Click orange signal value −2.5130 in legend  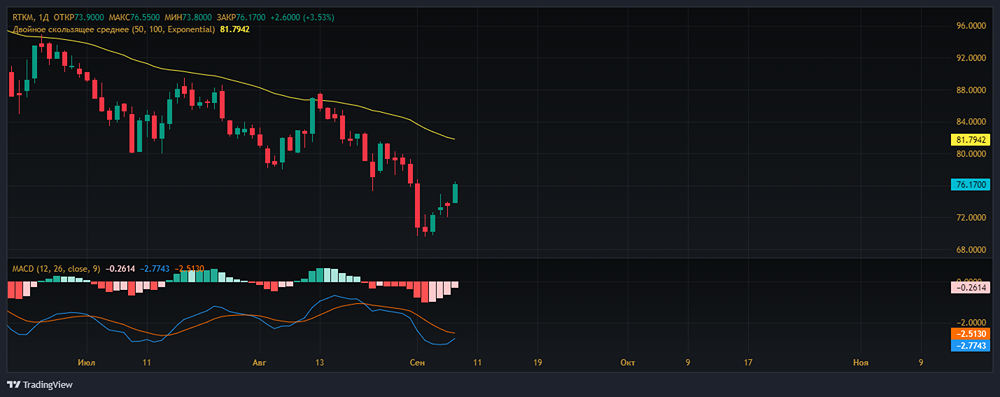point(189,269)
